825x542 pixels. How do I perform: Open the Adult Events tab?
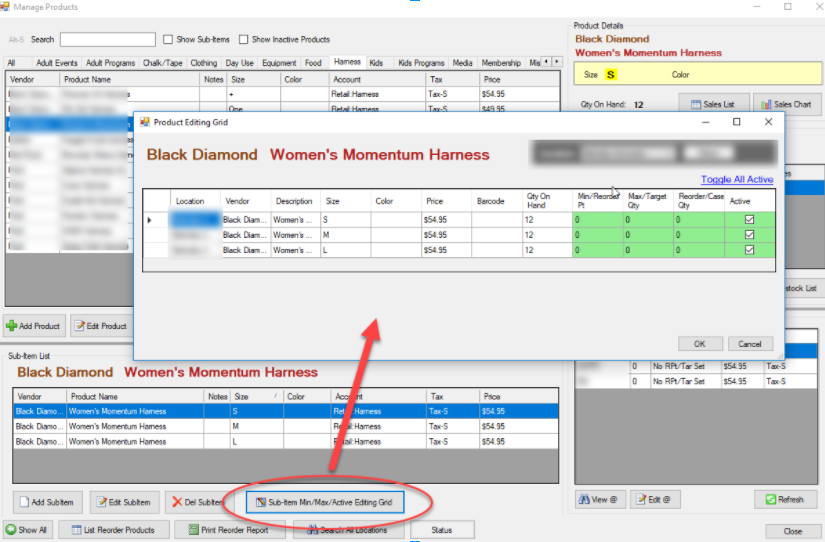pos(57,63)
